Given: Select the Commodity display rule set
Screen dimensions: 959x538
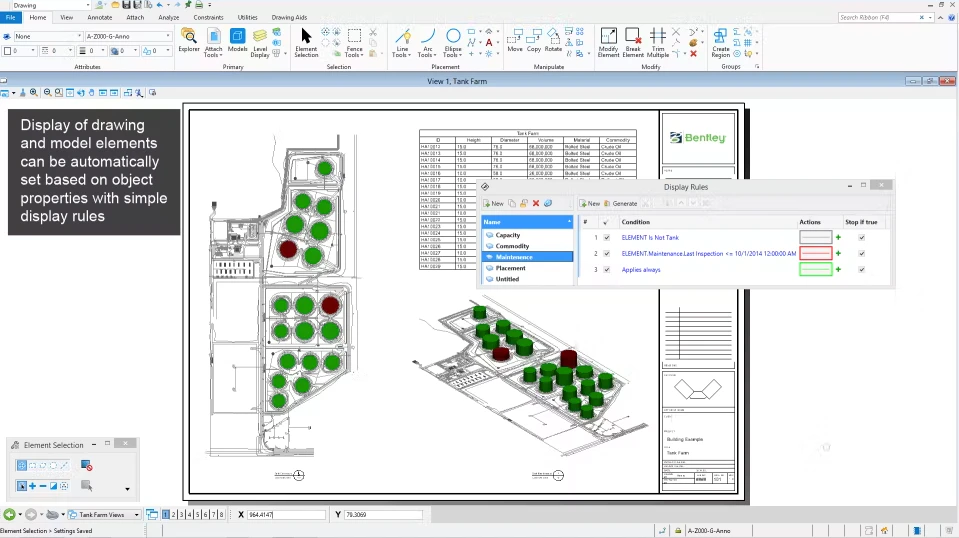Looking at the screenshot, I should point(513,246).
